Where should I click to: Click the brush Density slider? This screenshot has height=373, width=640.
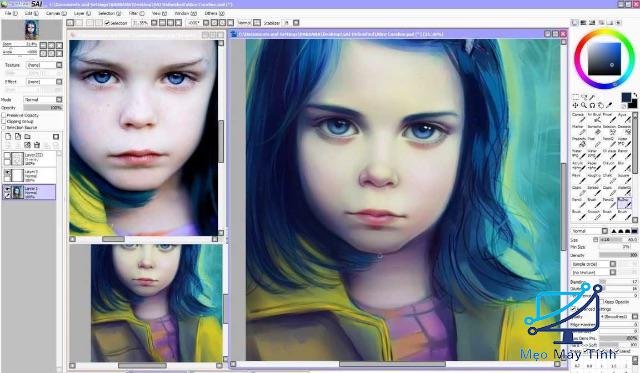(619, 255)
